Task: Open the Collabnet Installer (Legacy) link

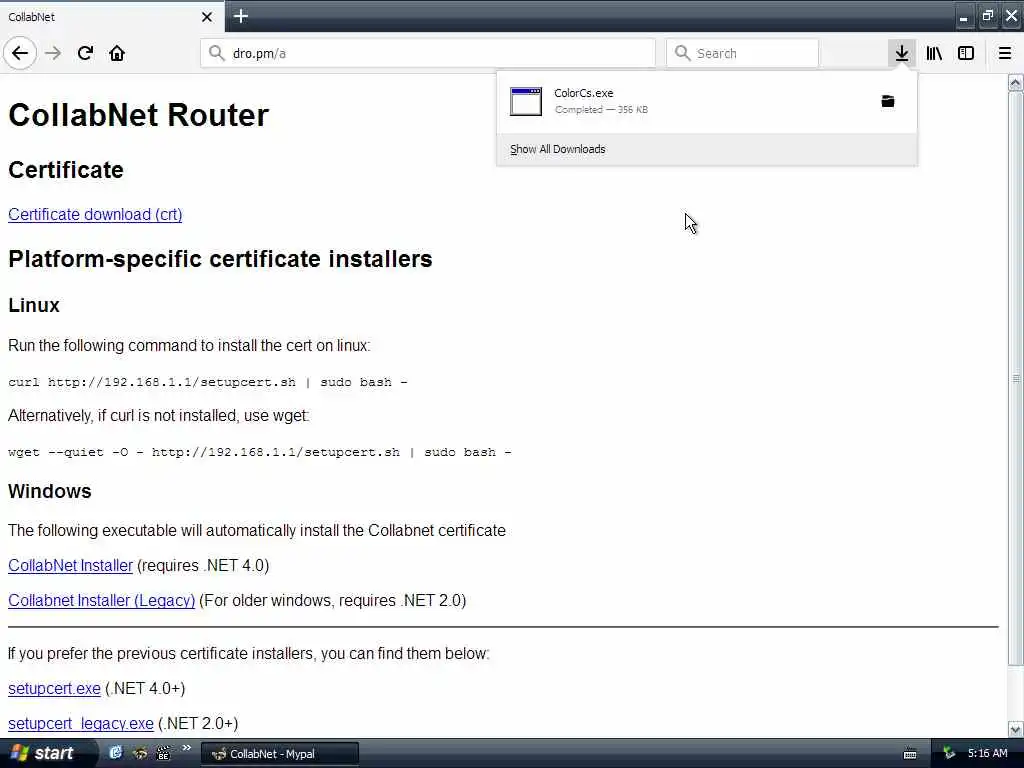Action: click(102, 600)
